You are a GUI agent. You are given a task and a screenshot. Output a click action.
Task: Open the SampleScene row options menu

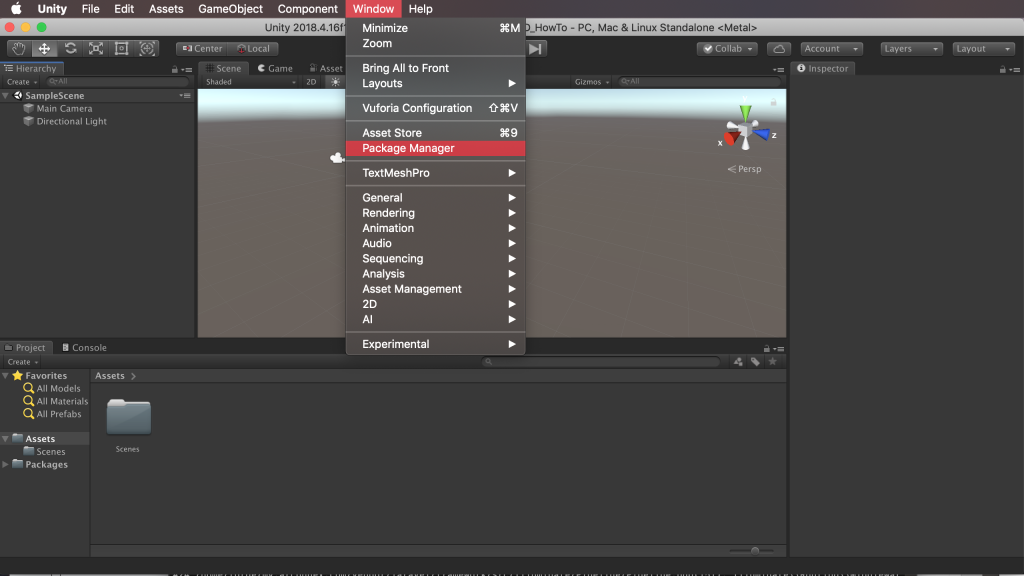(x=185, y=95)
